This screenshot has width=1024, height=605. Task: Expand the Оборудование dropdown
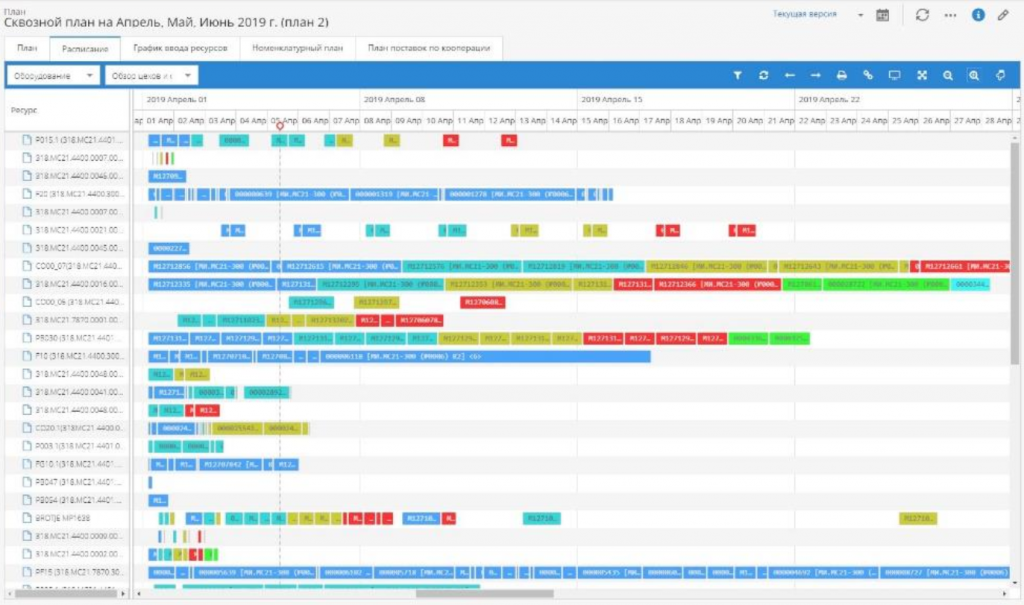point(53,76)
